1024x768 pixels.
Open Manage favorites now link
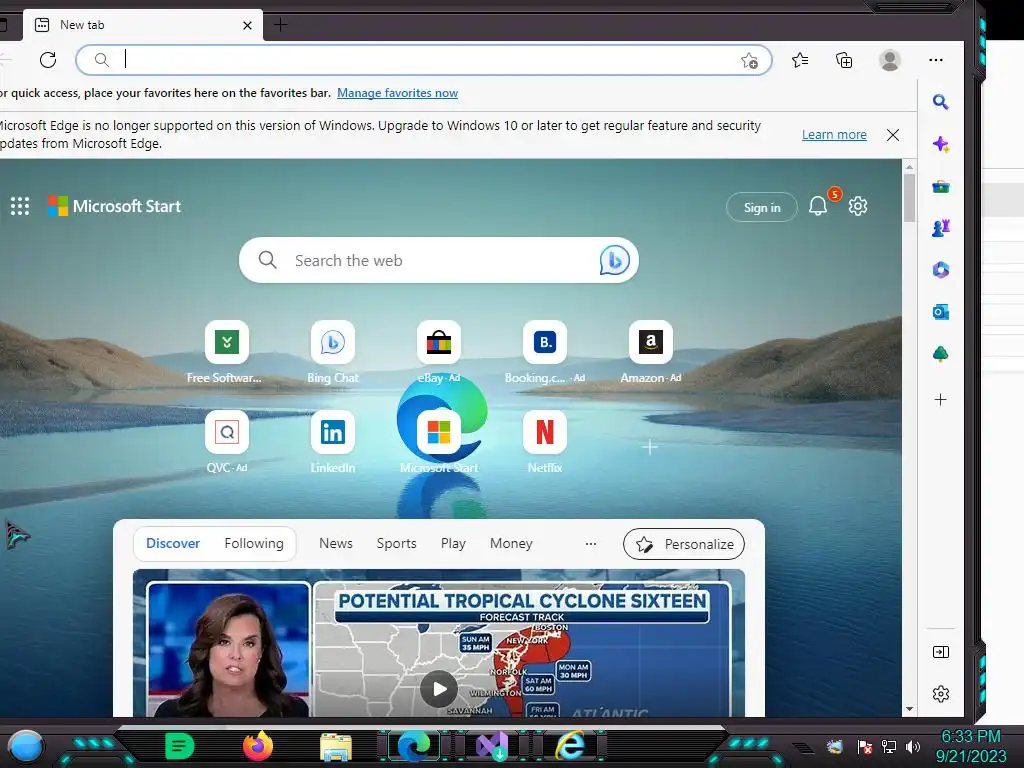[397, 93]
